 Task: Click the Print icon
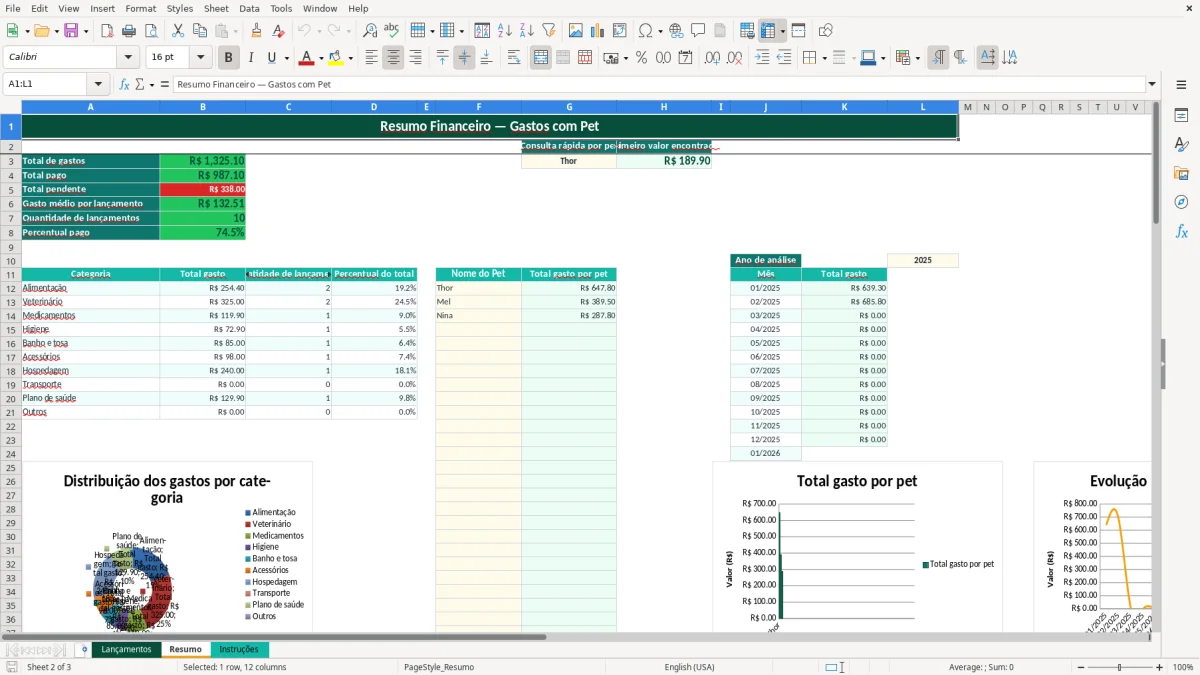tap(129, 31)
